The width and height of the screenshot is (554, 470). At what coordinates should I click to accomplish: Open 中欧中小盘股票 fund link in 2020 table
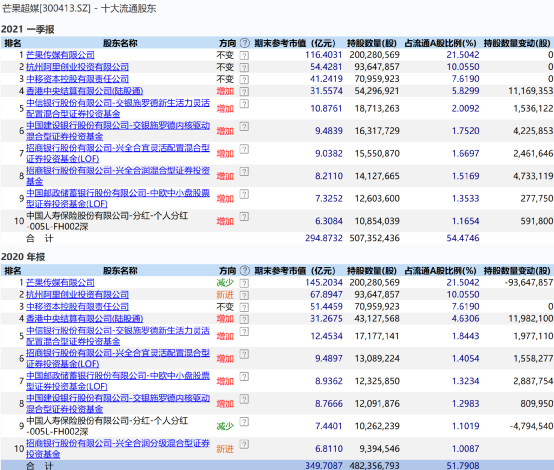click(x=118, y=381)
